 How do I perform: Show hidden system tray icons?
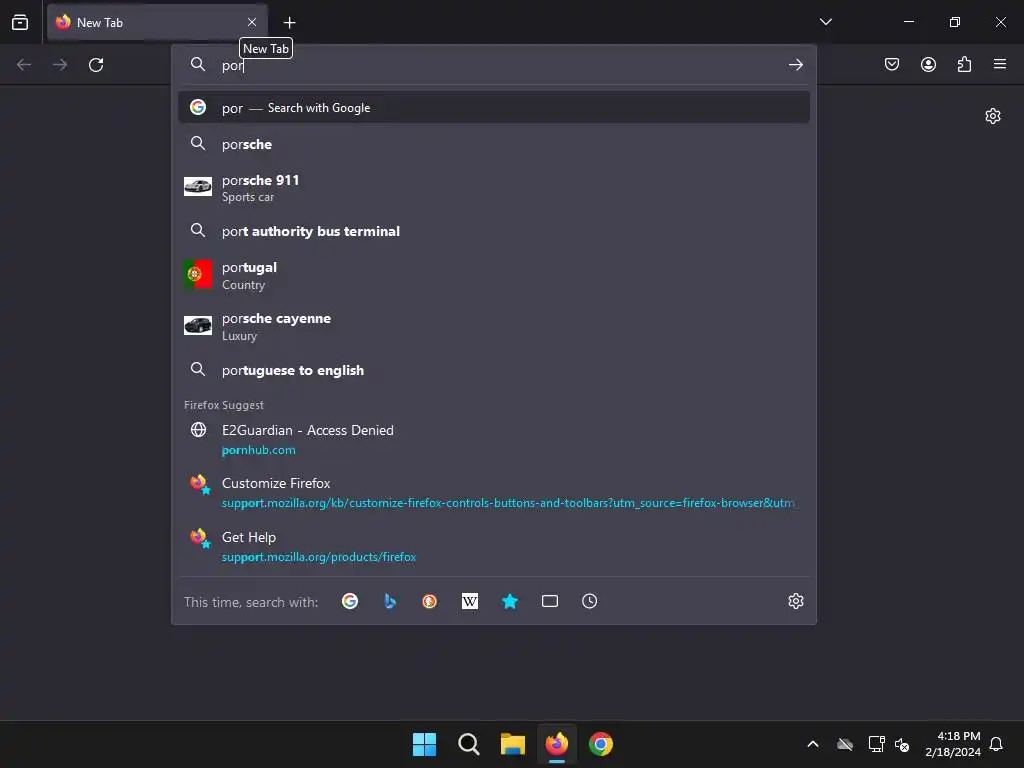point(813,744)
